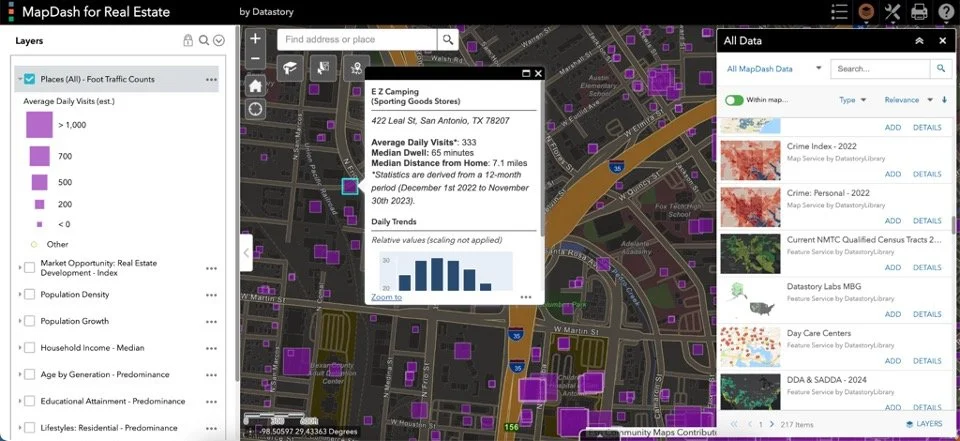Click the All Data search magnifier

[x=940, y=69]
